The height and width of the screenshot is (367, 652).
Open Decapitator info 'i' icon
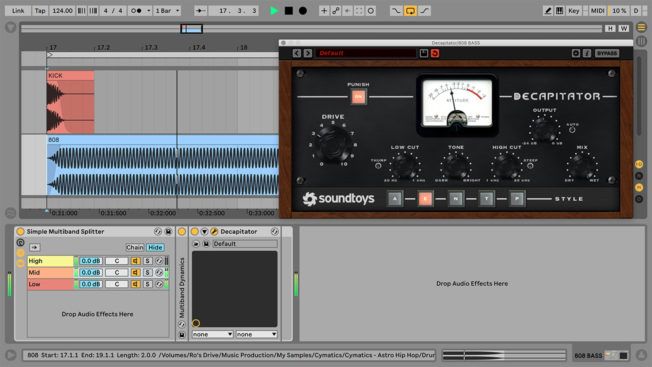click(x=587, y=53)
